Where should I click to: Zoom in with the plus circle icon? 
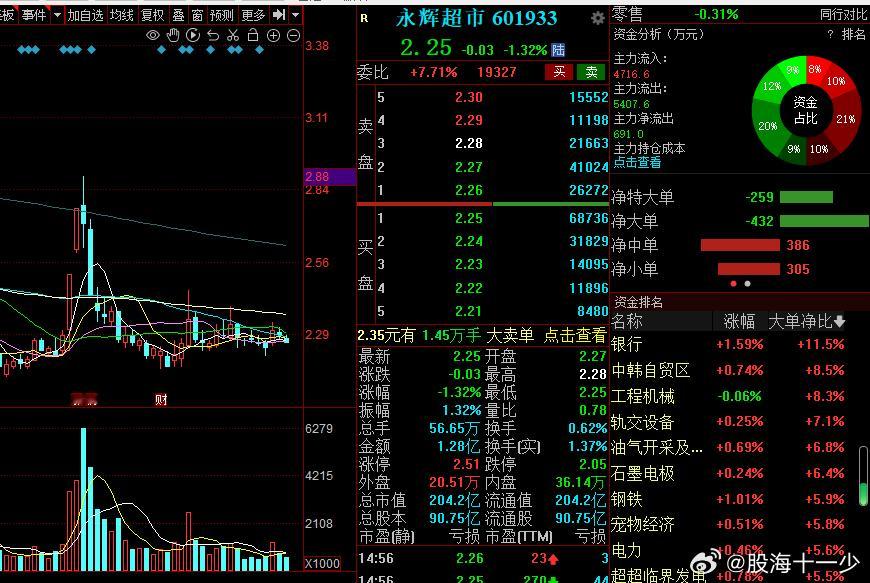click(x=274, y=36)
